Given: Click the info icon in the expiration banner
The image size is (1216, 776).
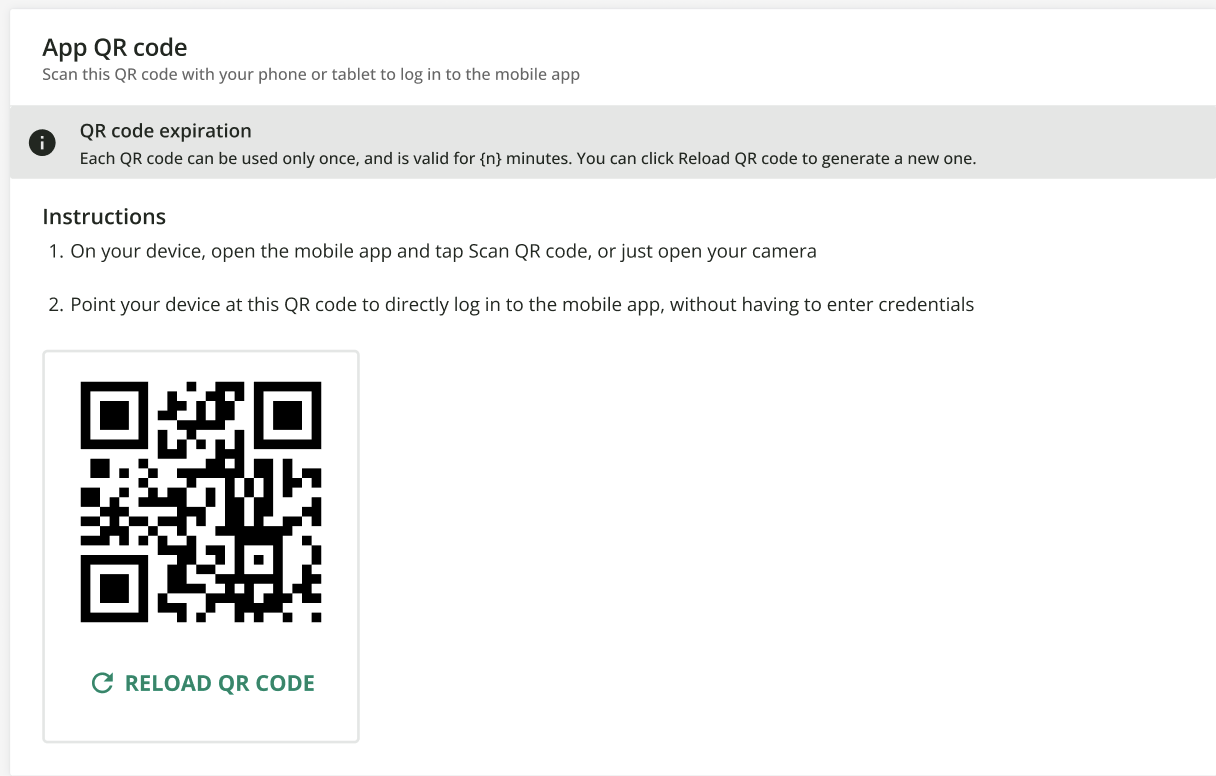Looking at the screenshot, I should [42, 143].
